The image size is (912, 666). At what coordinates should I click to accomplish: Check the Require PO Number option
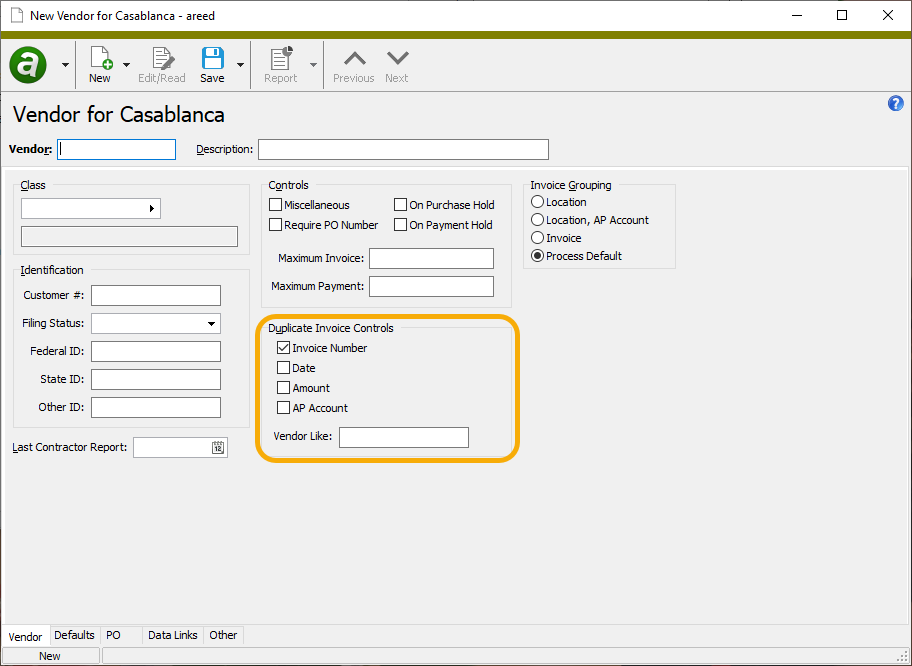coord(274,225)
